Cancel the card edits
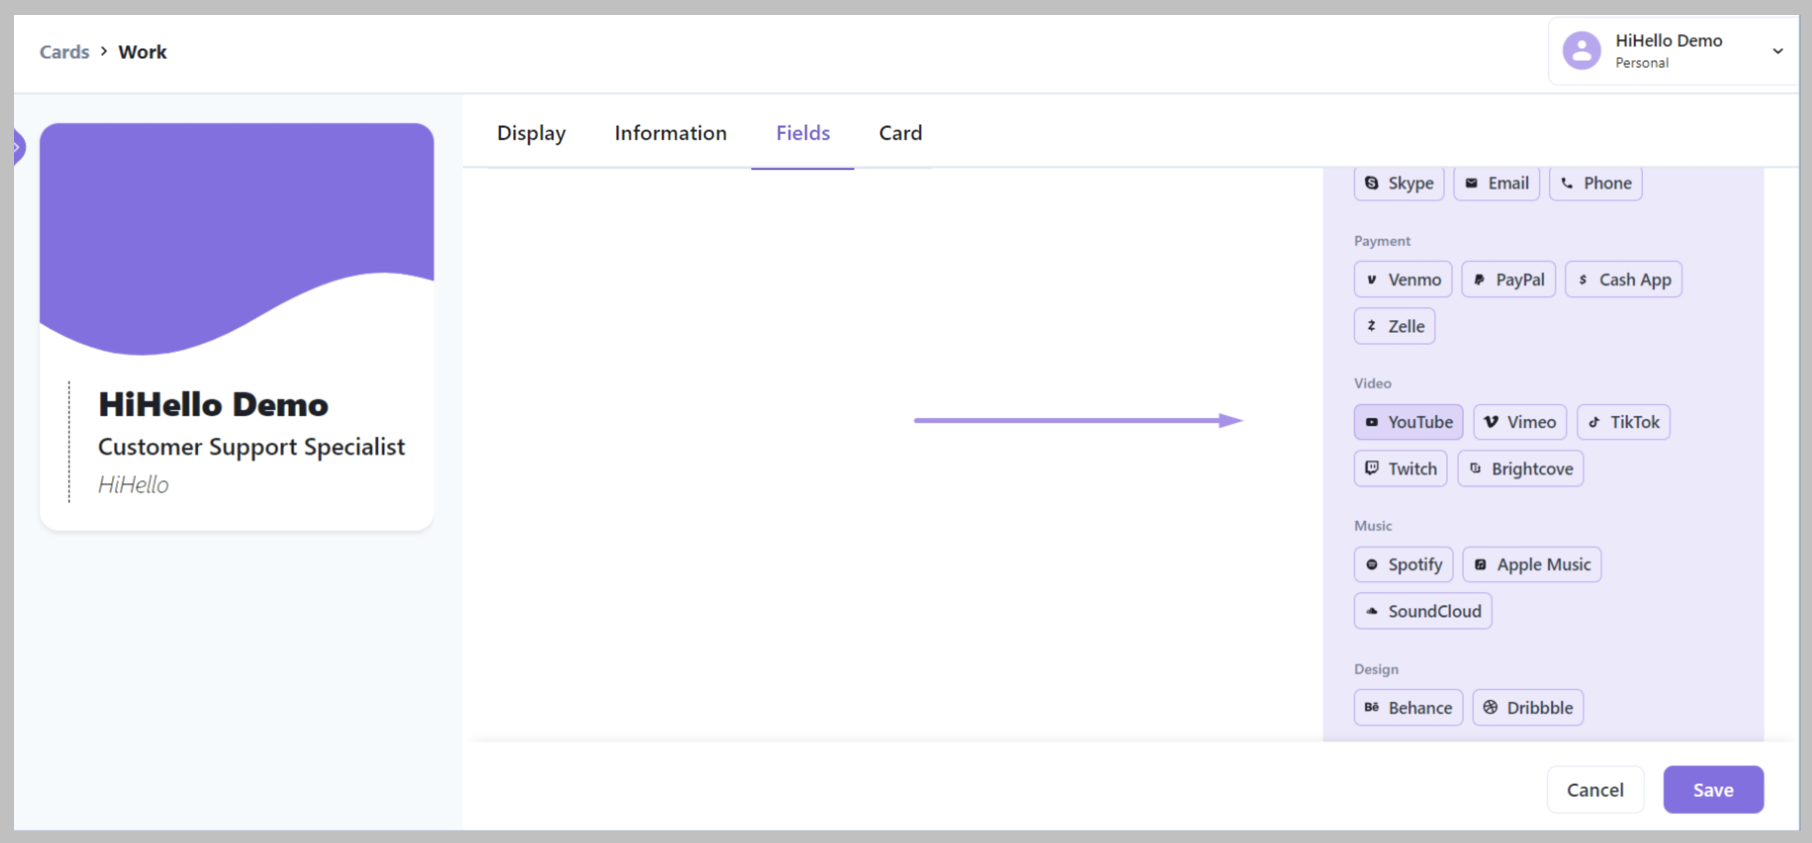Screen dimensions: 1812x843 (x=1595, y=790)
